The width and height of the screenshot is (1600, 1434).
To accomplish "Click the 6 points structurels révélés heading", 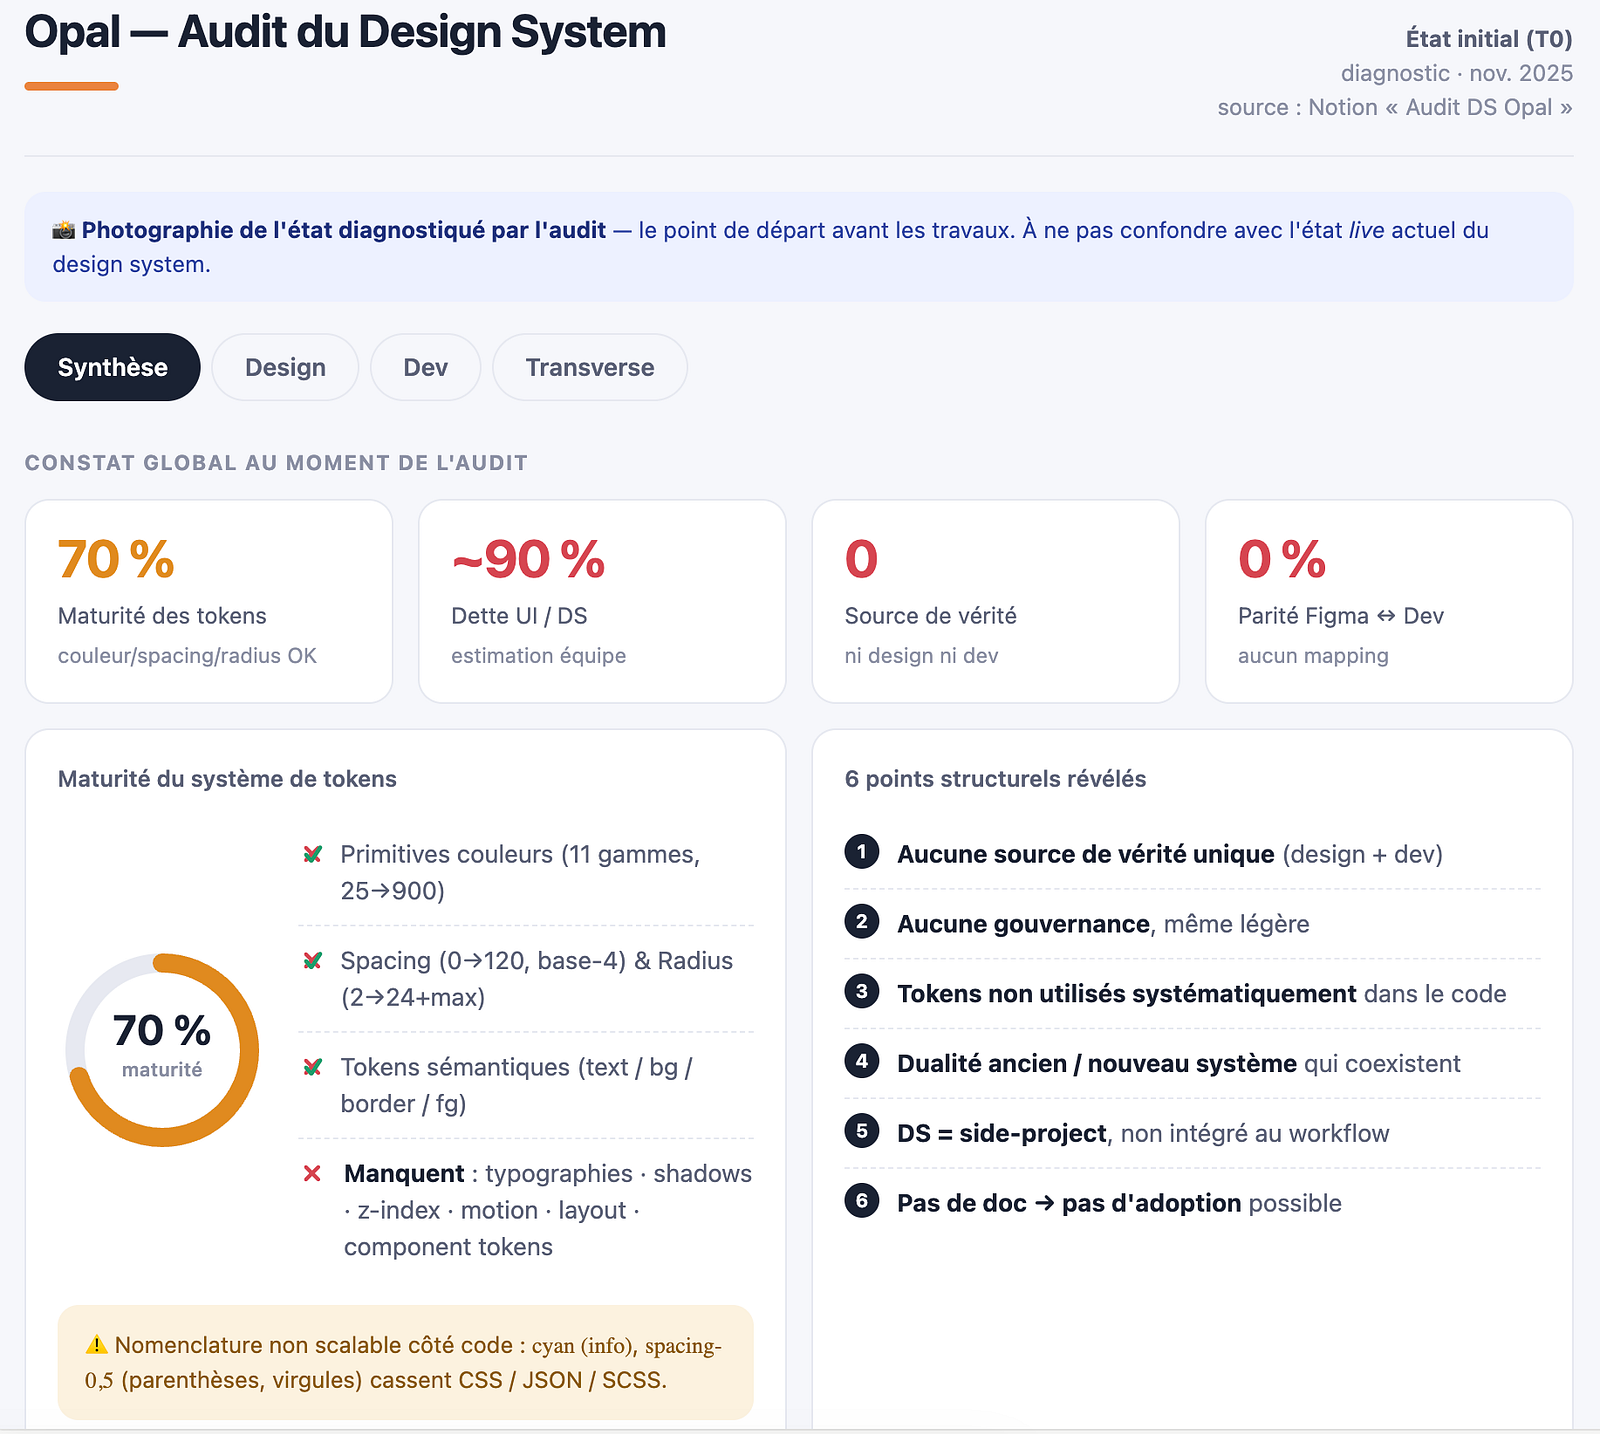I will coord(996,779).
